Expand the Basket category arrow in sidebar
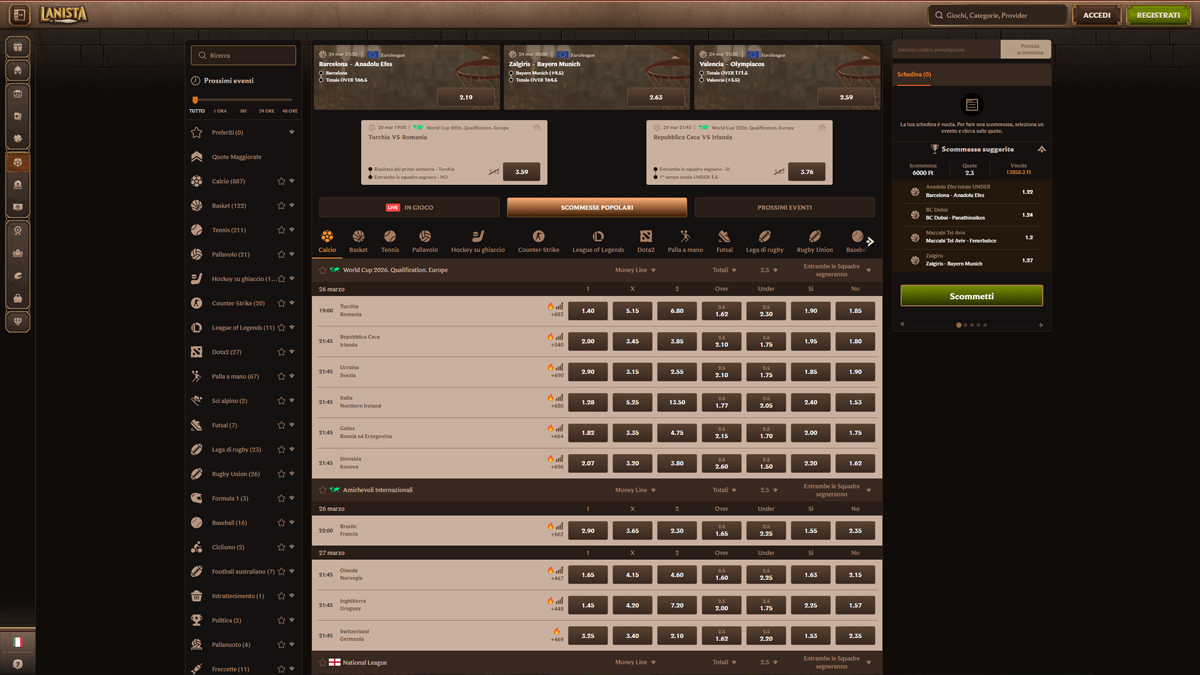Viewport: 1200px width, 675px height. (292, 206)
